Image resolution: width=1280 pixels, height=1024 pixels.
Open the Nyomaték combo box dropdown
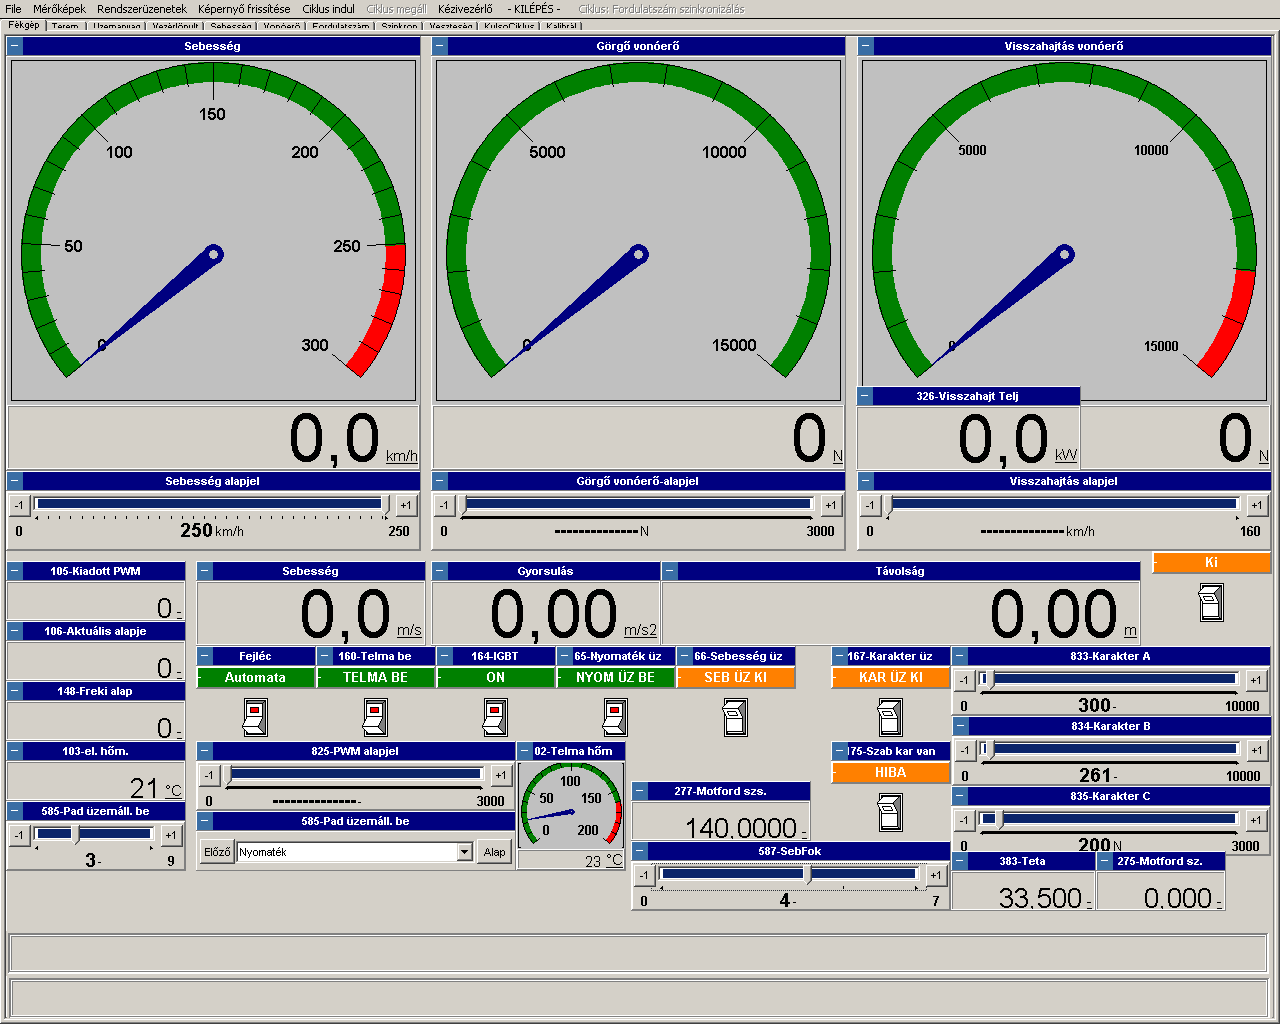point(464,852)
